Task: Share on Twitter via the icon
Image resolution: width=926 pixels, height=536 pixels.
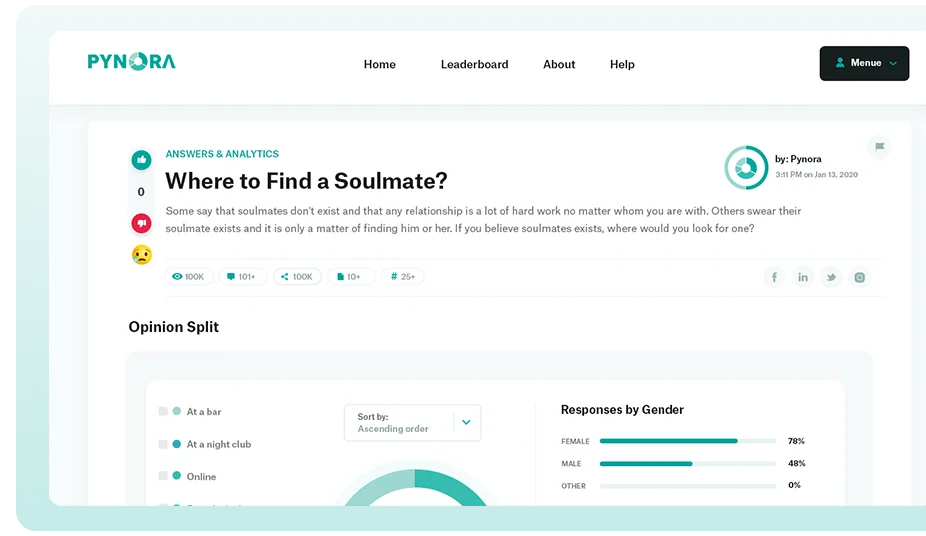Action: pyautogui.click(x=830, y=277)
